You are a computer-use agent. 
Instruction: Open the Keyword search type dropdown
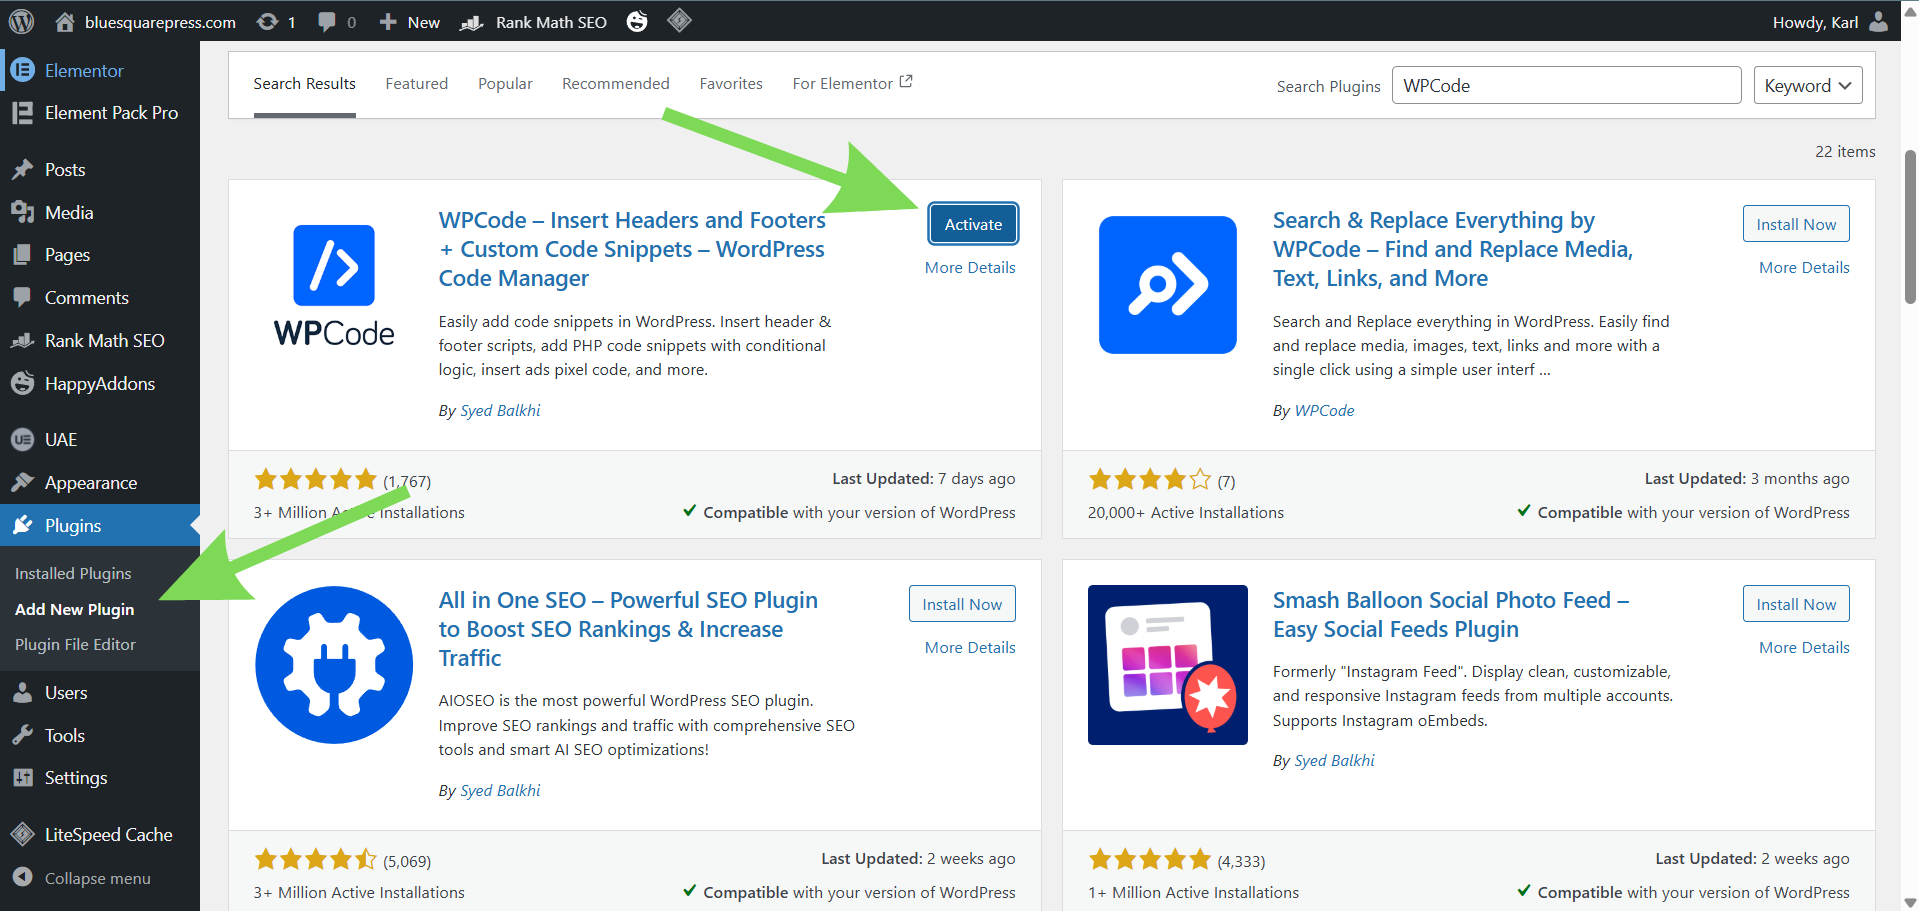(x=1807, y=86)
